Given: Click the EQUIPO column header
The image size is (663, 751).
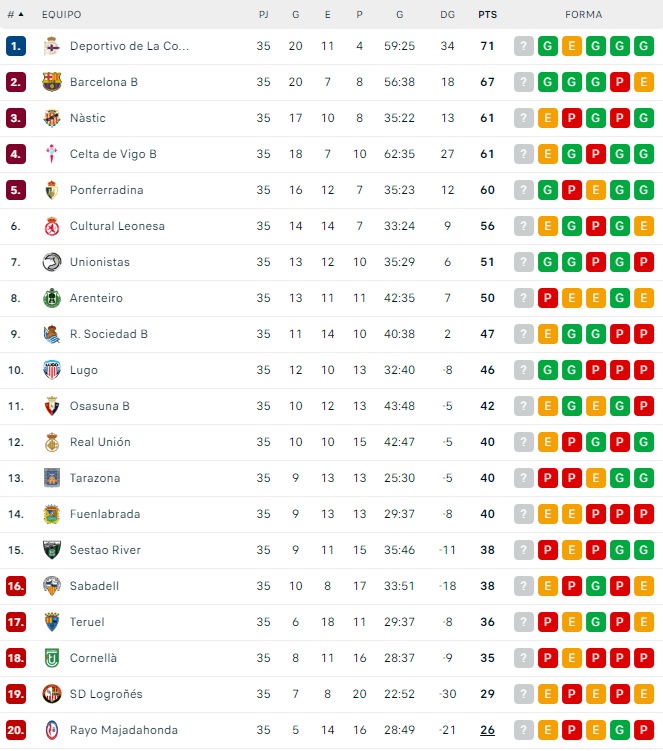Looking at the screenshot, I should point(62,15).
